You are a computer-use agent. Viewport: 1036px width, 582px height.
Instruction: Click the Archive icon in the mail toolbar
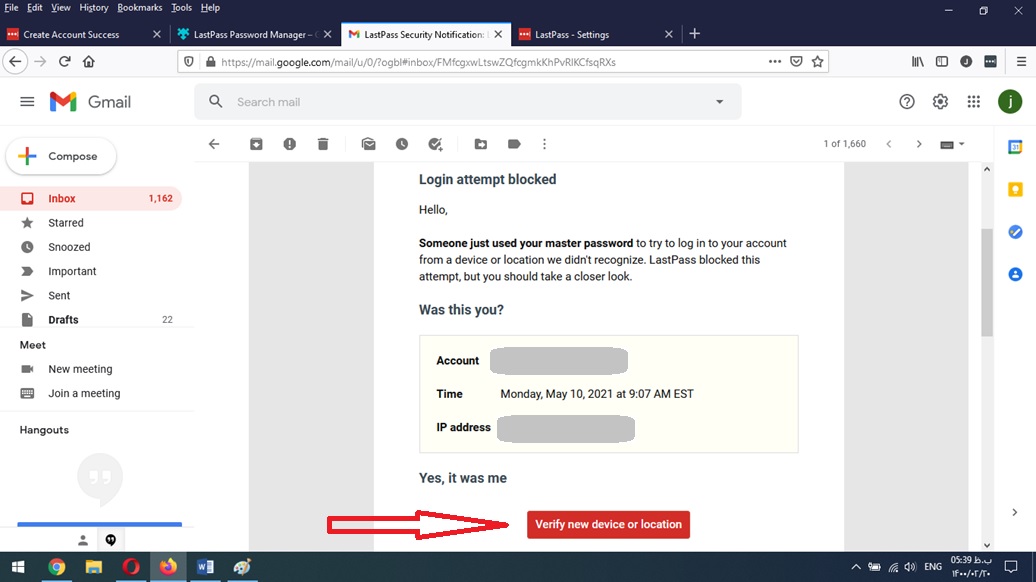(x=256, y=144)
